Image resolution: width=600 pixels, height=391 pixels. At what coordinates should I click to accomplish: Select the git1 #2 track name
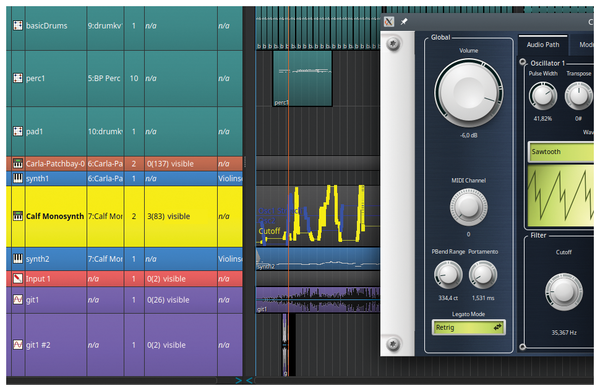point(38,345)
